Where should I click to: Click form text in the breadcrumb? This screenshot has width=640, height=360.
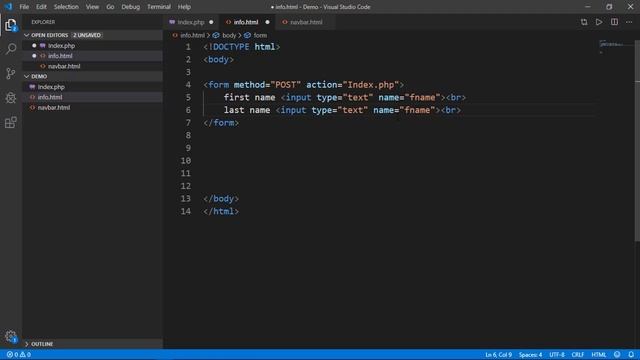coord(260,36)
